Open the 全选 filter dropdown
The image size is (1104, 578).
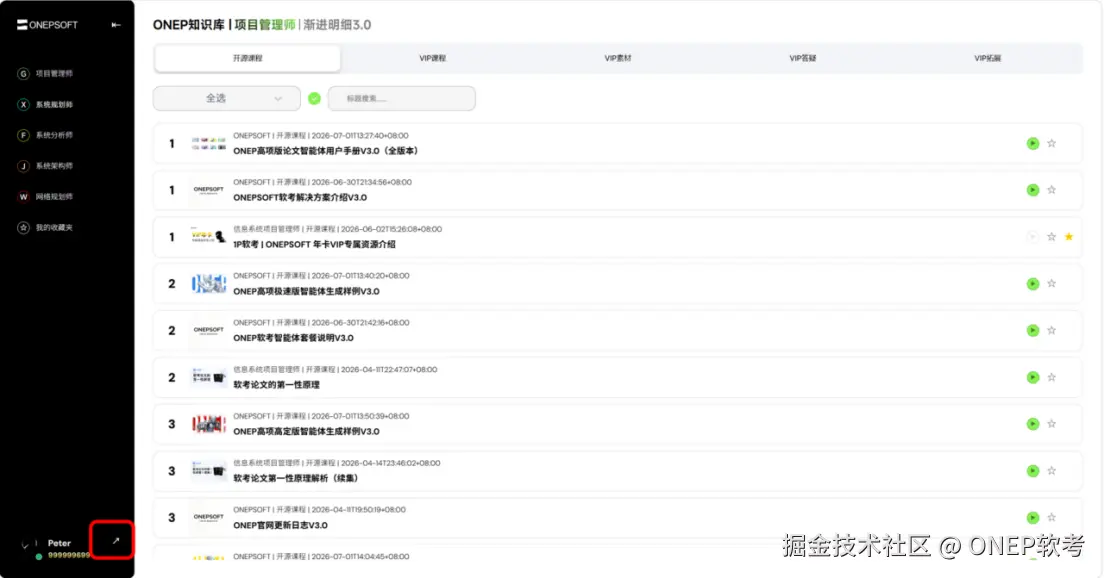pos(227,99)
